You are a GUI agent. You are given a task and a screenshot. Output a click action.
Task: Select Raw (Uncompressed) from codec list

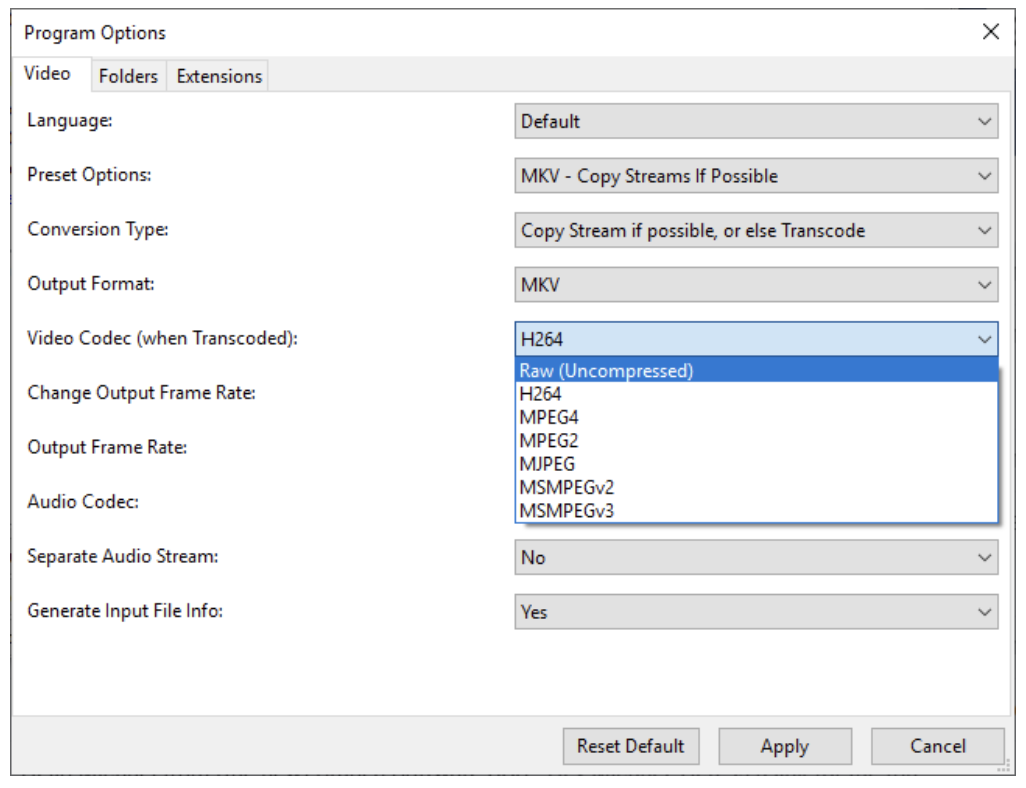point(756,370)
